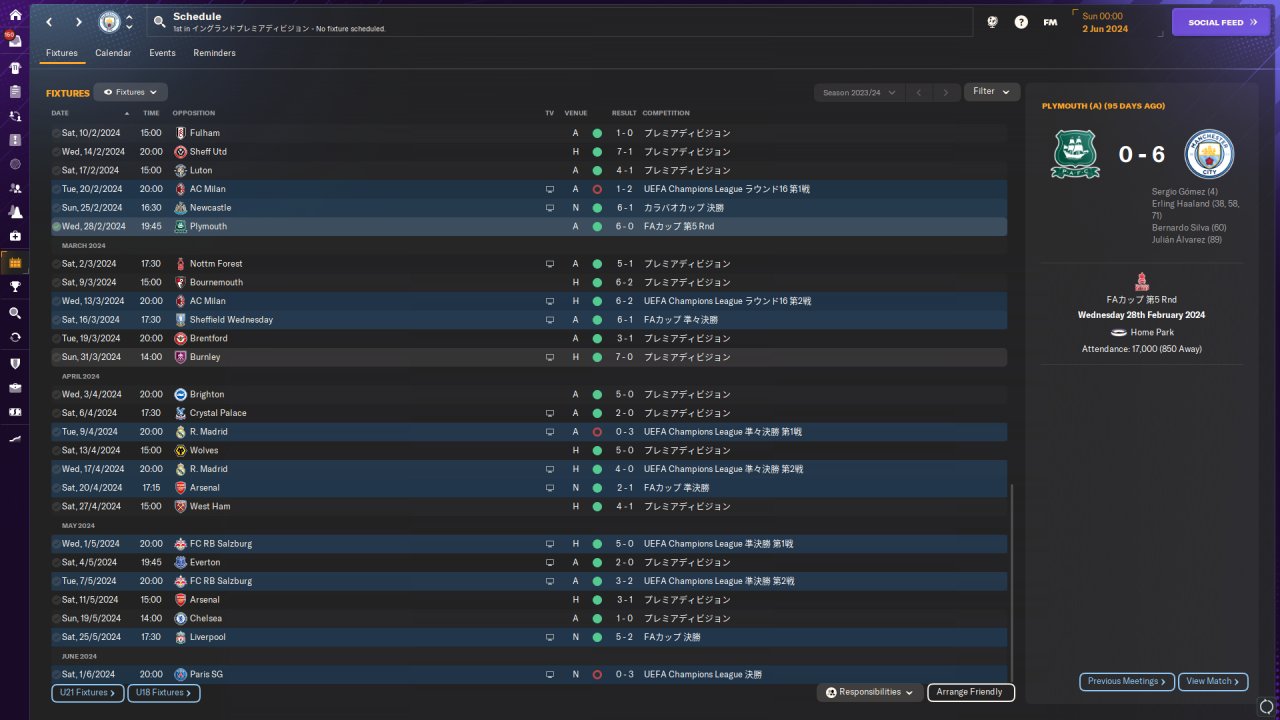
Task: Open the Squad shirt icon in the sidebar
Action: click(15, 68)
